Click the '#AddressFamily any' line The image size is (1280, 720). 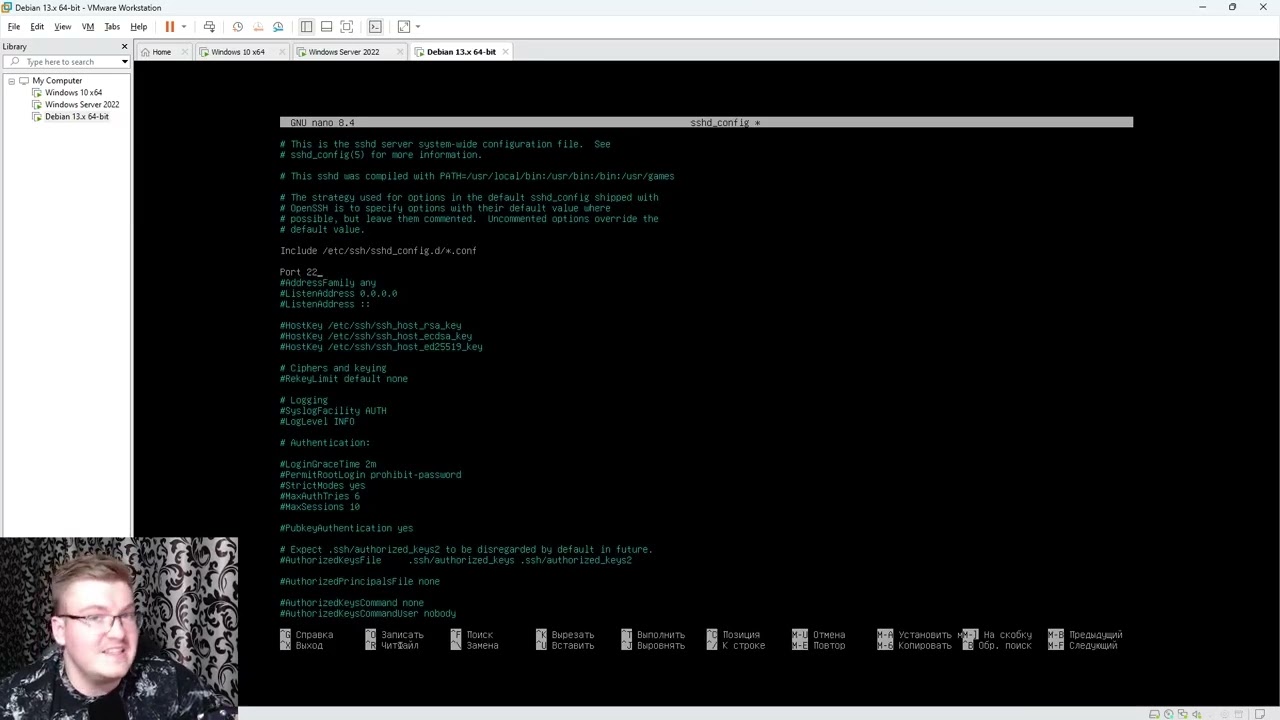click(328, 283)
